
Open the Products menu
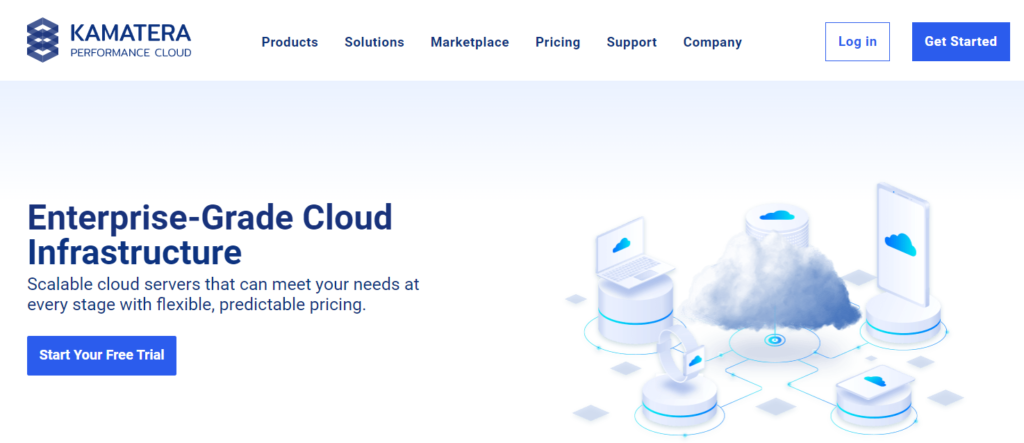click(289, 42)
